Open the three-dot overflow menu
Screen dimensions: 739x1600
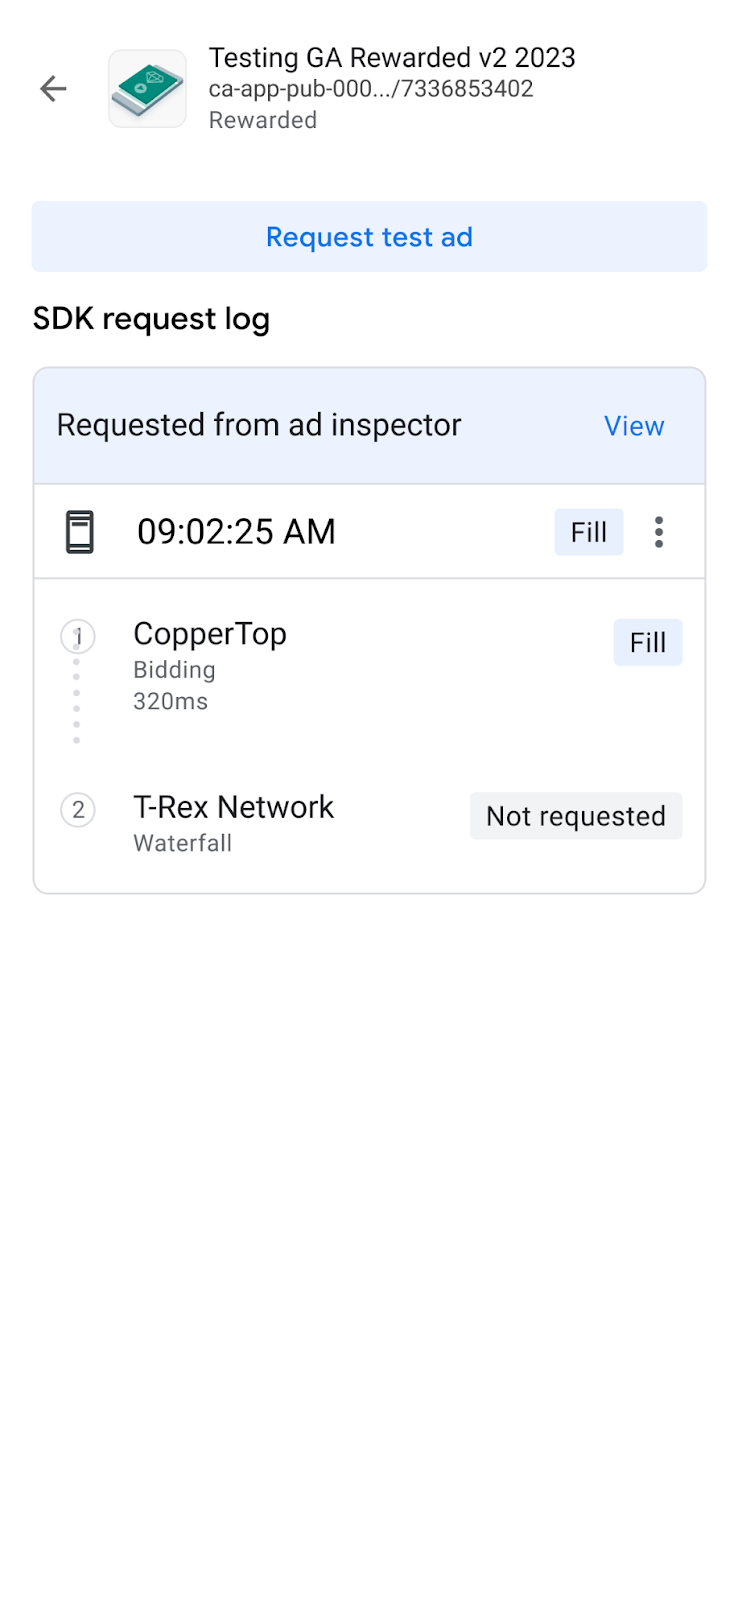[x=659, y=532]
